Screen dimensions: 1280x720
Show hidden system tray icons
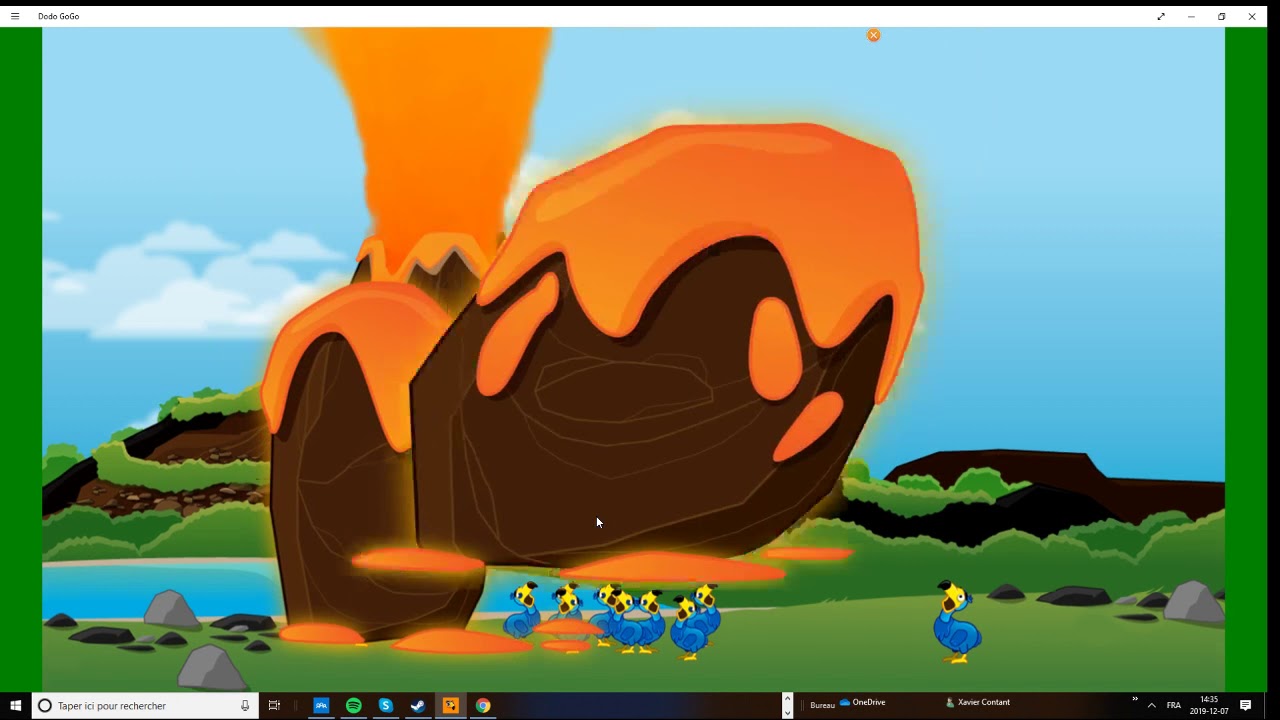1151,705
